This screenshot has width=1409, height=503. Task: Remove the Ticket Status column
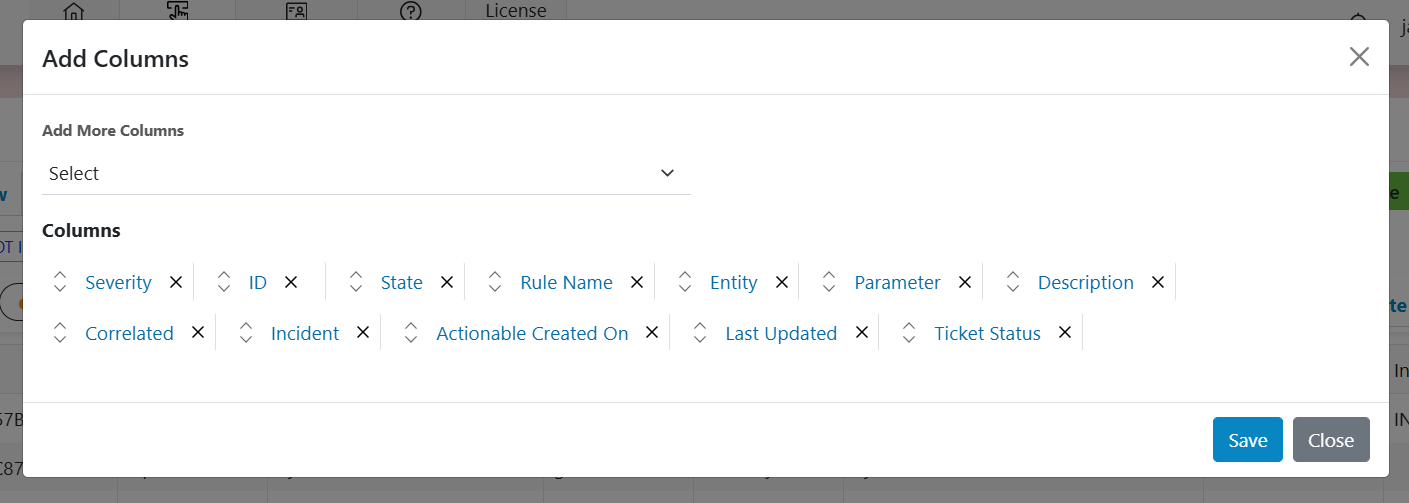pos(1065,333)
